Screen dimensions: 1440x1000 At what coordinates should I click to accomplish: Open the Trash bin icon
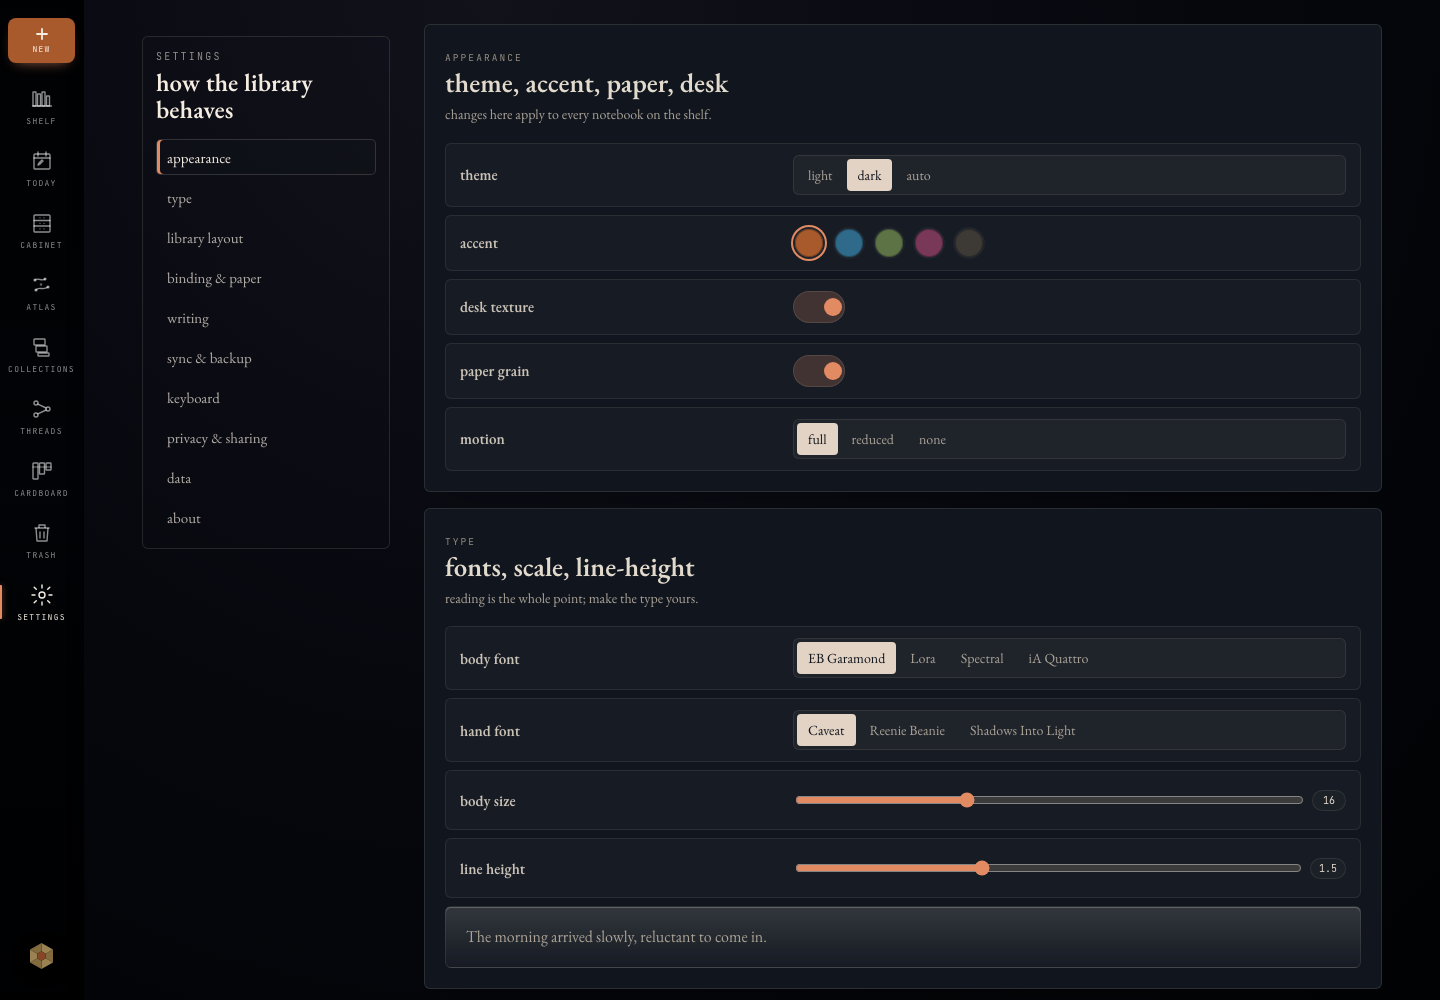pyautogui.click(x=41, y=533)
